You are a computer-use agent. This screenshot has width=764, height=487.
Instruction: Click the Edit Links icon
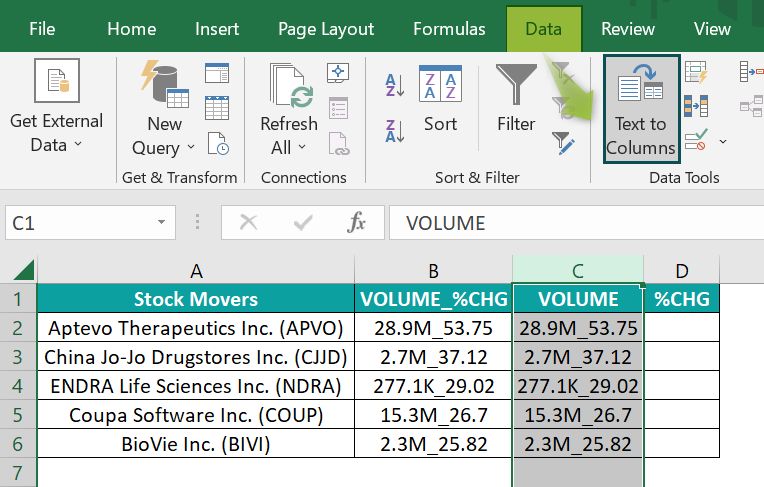point(339,144)
